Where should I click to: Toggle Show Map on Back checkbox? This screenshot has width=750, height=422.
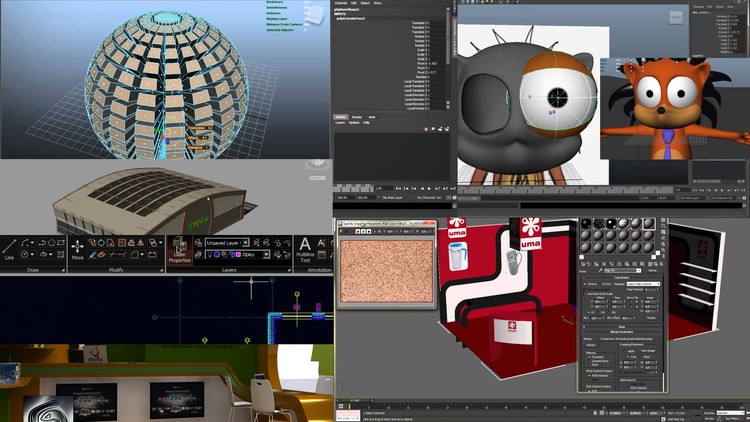(585, 289)
